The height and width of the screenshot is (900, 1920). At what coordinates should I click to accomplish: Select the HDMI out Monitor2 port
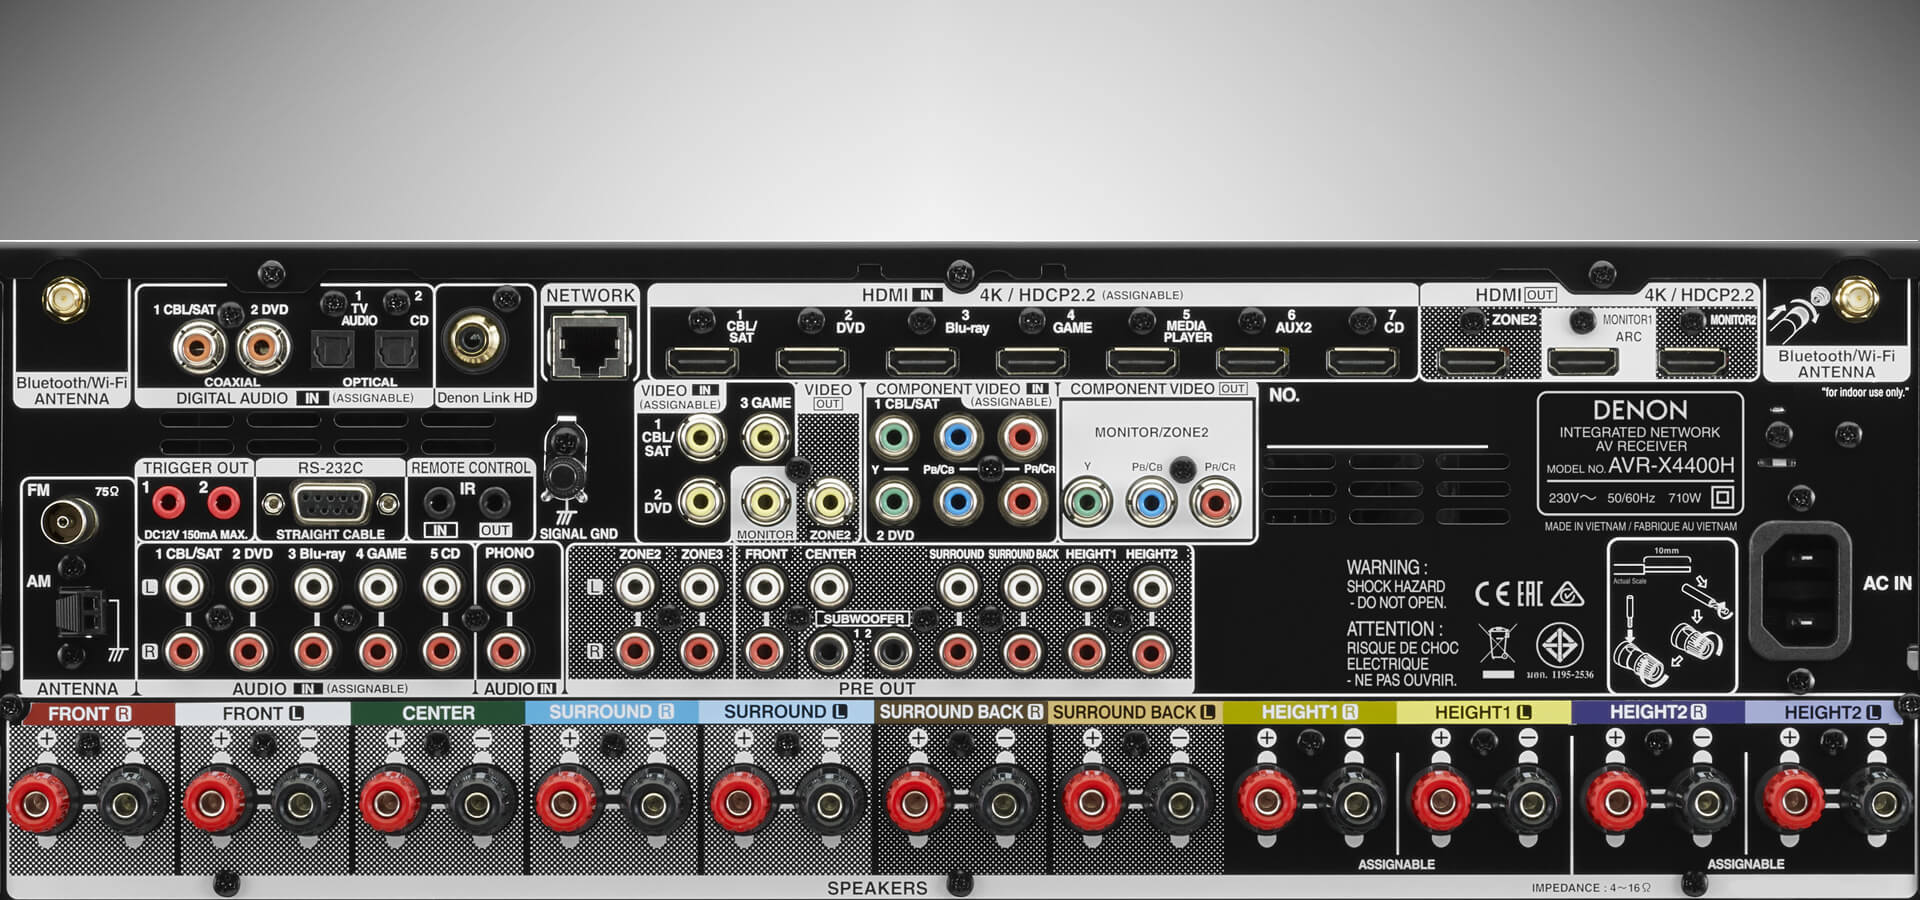[1693, 361]
